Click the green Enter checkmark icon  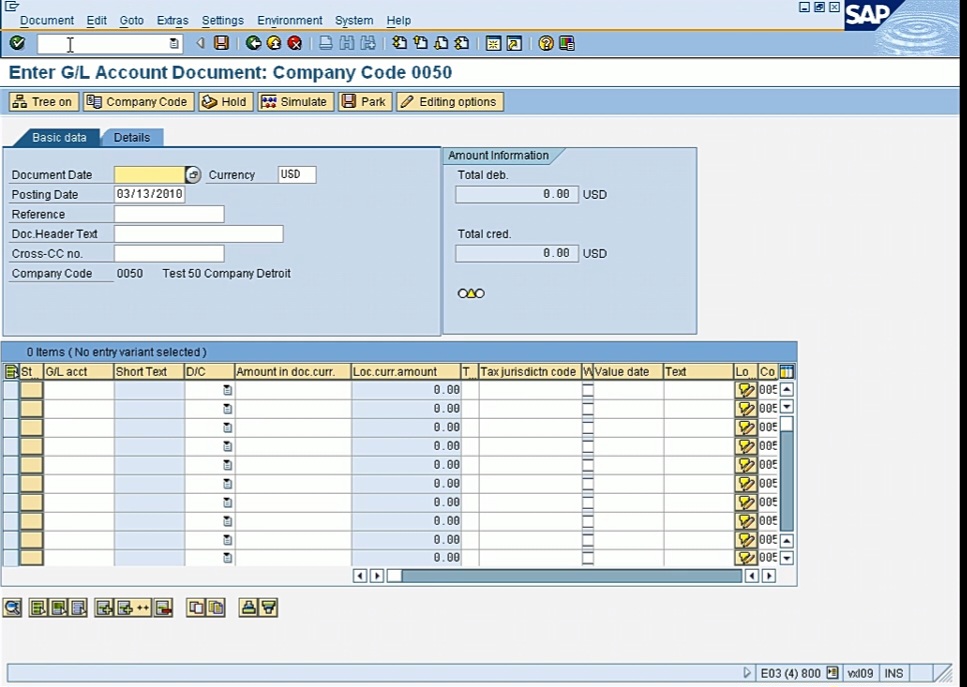pyautogui.click(x=17, y=43)
